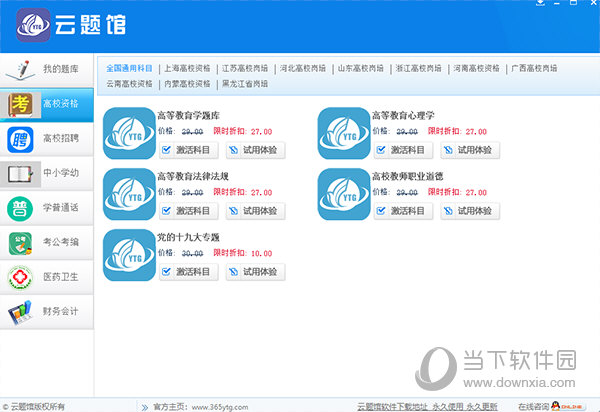
Task: Click the 在线咨询 label
Action: click(534, 406)
